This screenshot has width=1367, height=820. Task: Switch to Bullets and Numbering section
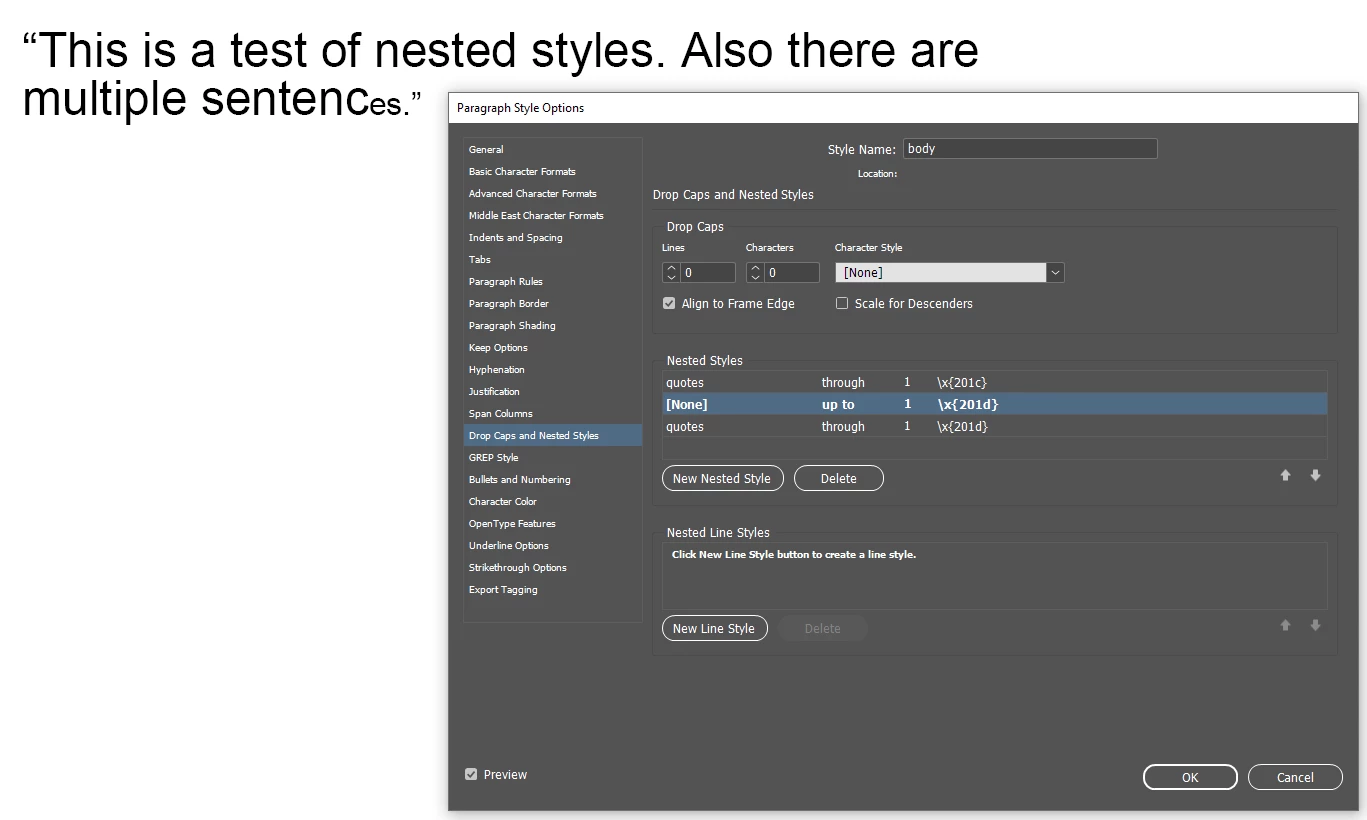pyautogui.click(x=520, y=480)
